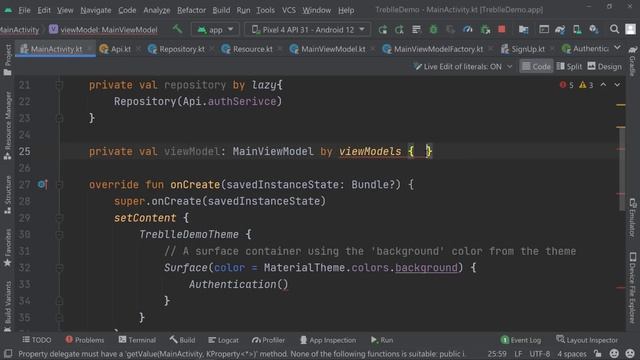Image resolution: width=640 pixels, height=360 pixels.
Task: Toggle Live Edit of literals setting
Action: pyautogui.click(x=462, y=67)
